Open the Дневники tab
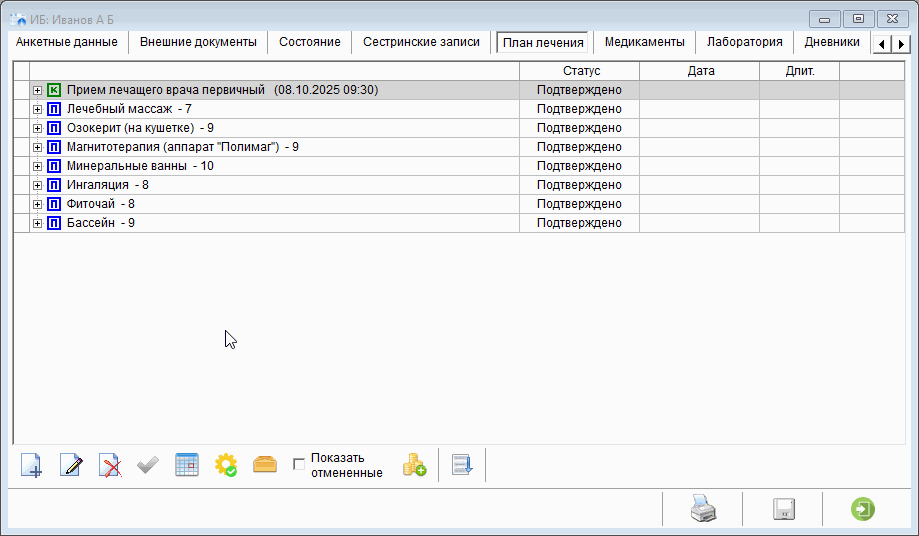 pyautogui.click(x=832, y=42)
